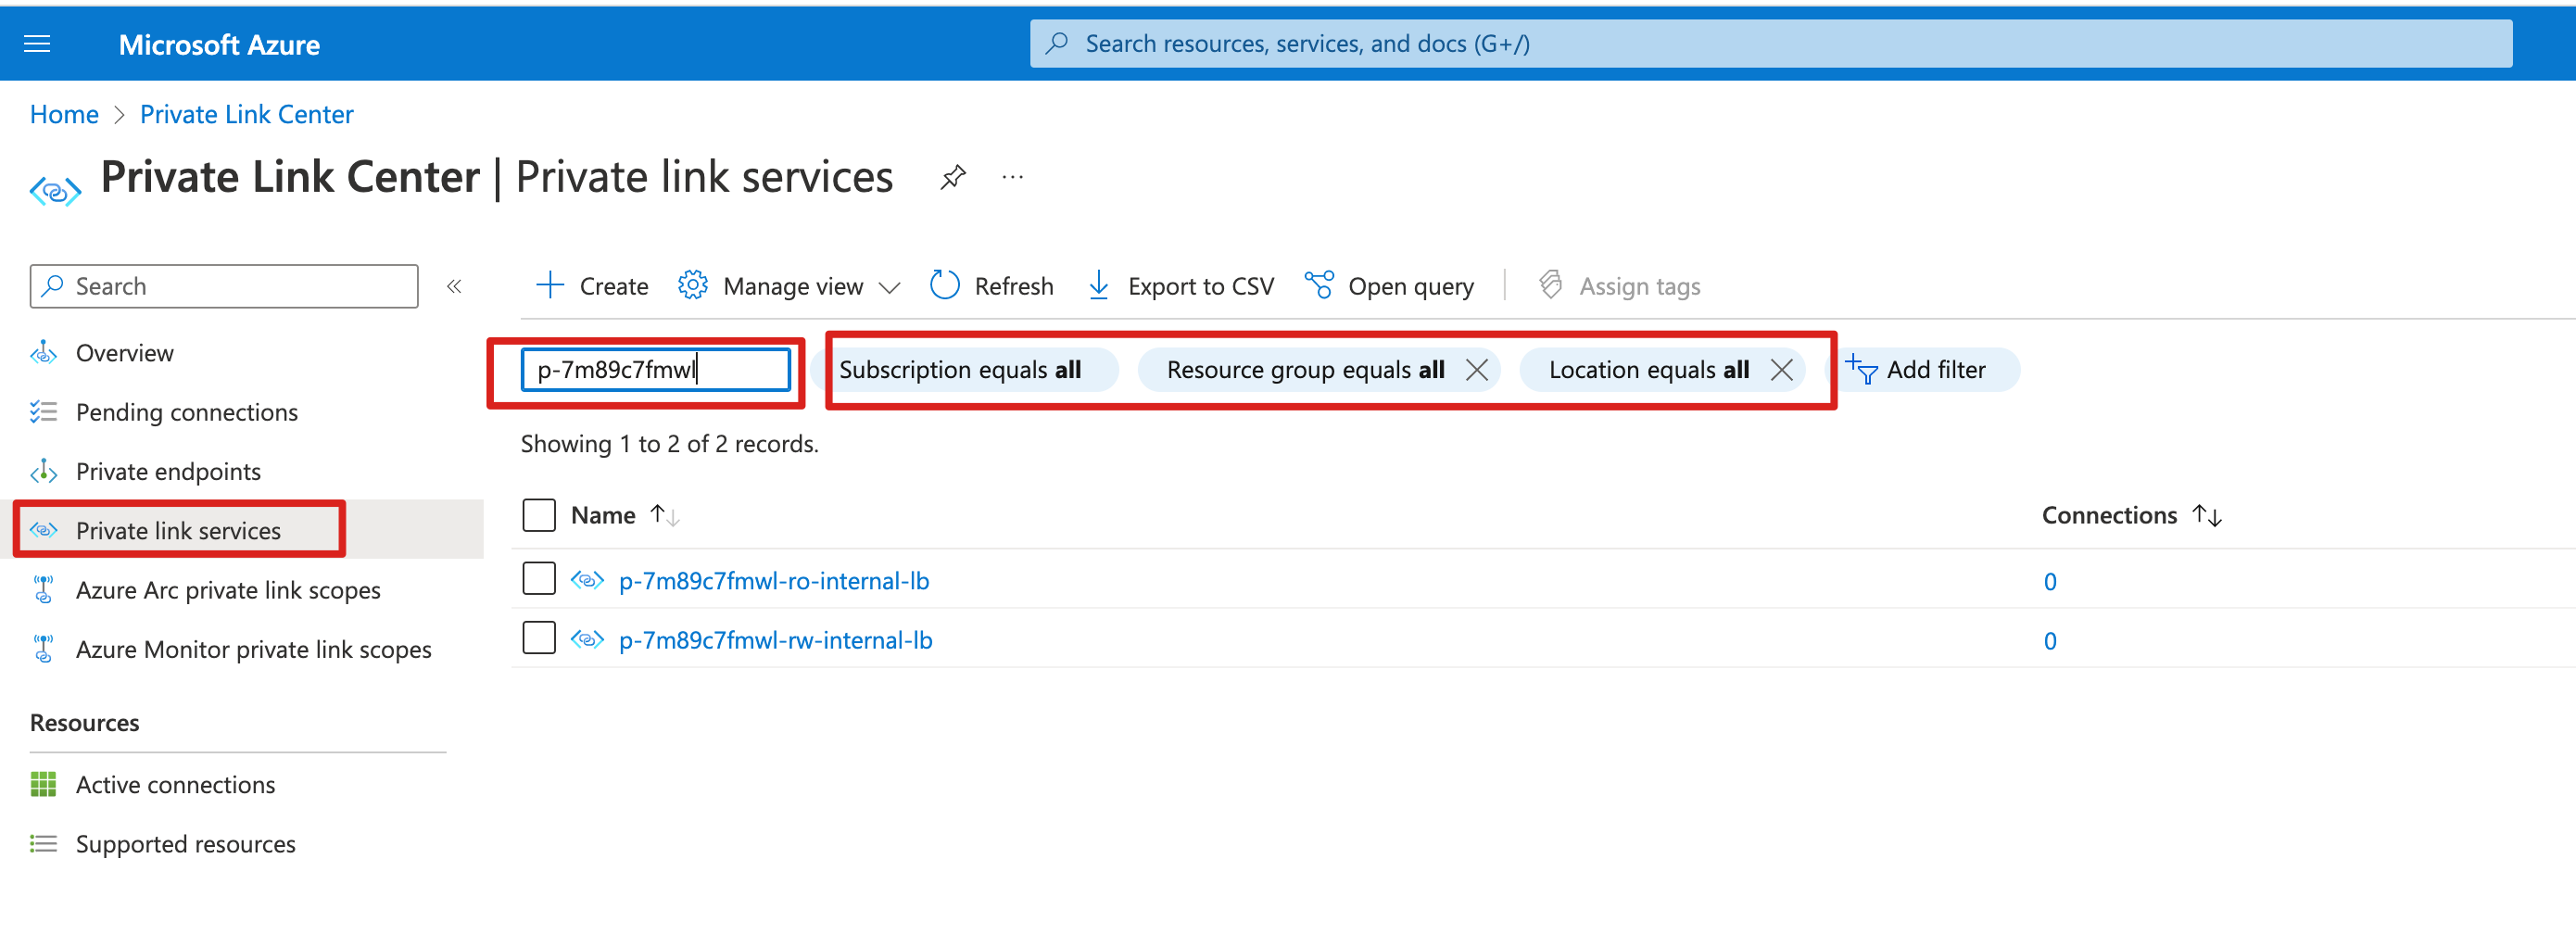Click the Private Link Center header icon
The image size is (2576, 947).
click(x=55, y=190)
